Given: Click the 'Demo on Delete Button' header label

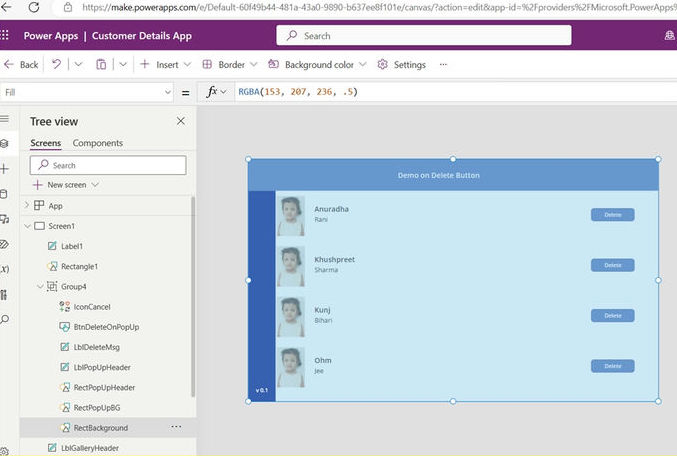Looking at the screenshot, I should pos(439,175).
